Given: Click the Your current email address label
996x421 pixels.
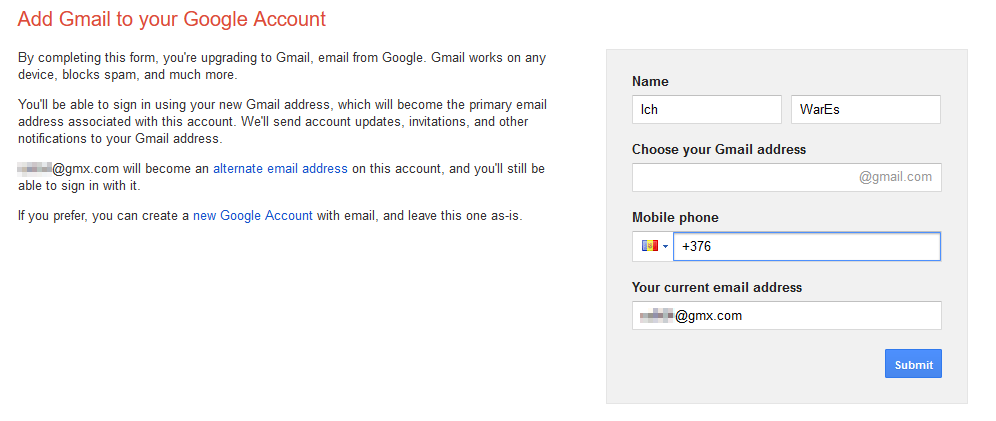Looking at the screenshot, I should 716,287.
